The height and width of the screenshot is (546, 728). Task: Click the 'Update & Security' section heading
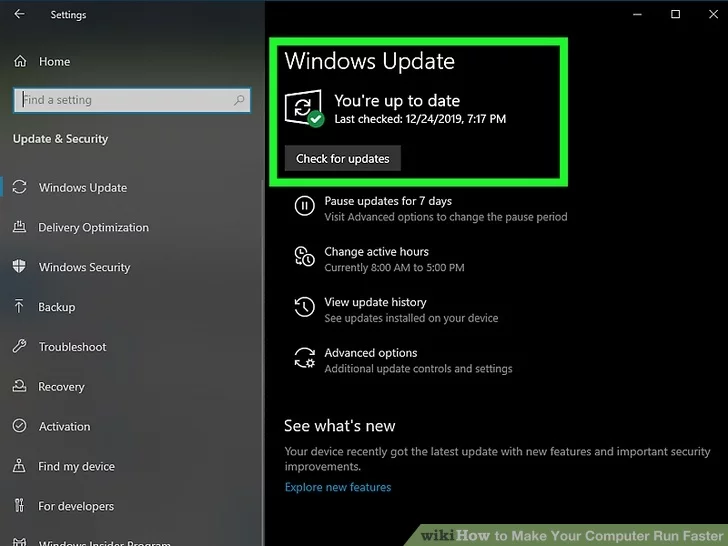pyautogui.click(x=60, y=139)
